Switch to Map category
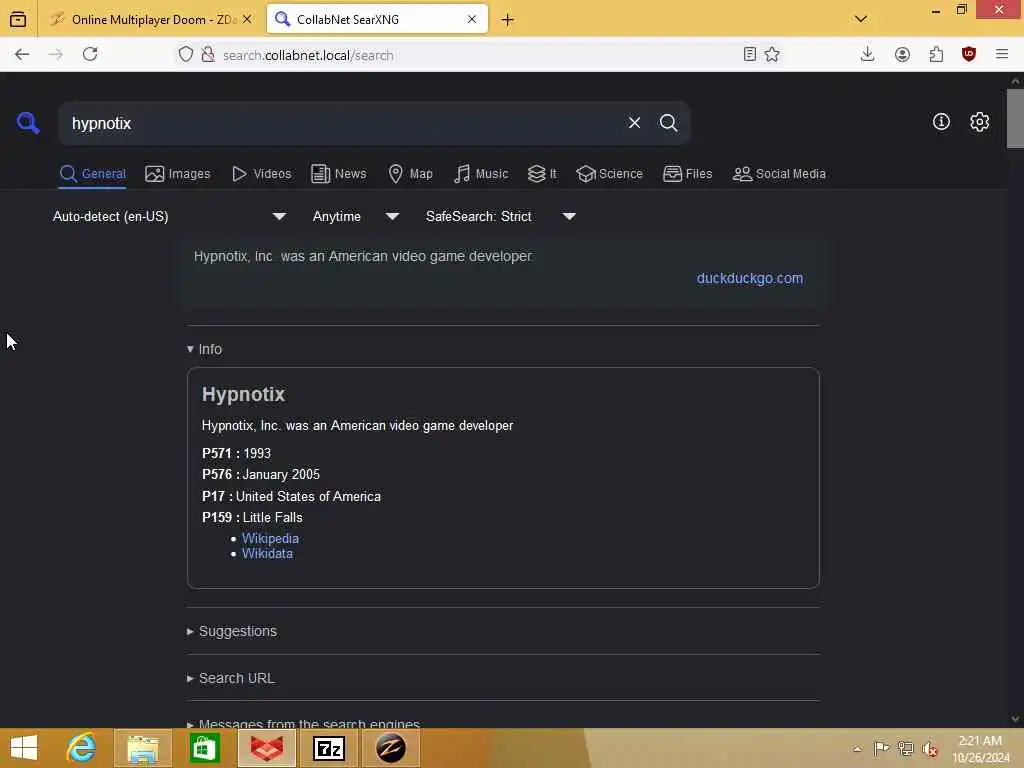This screenshot has height=768, width=1024. (x=410, y=174)
